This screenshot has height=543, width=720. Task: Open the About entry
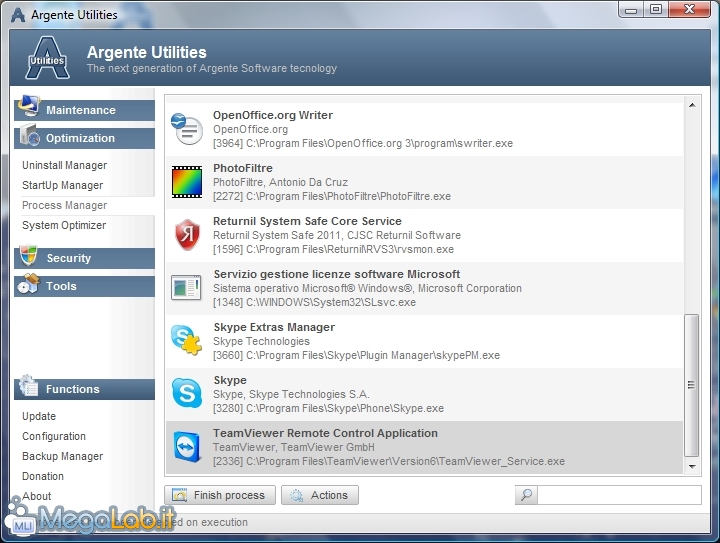point(37,496)
